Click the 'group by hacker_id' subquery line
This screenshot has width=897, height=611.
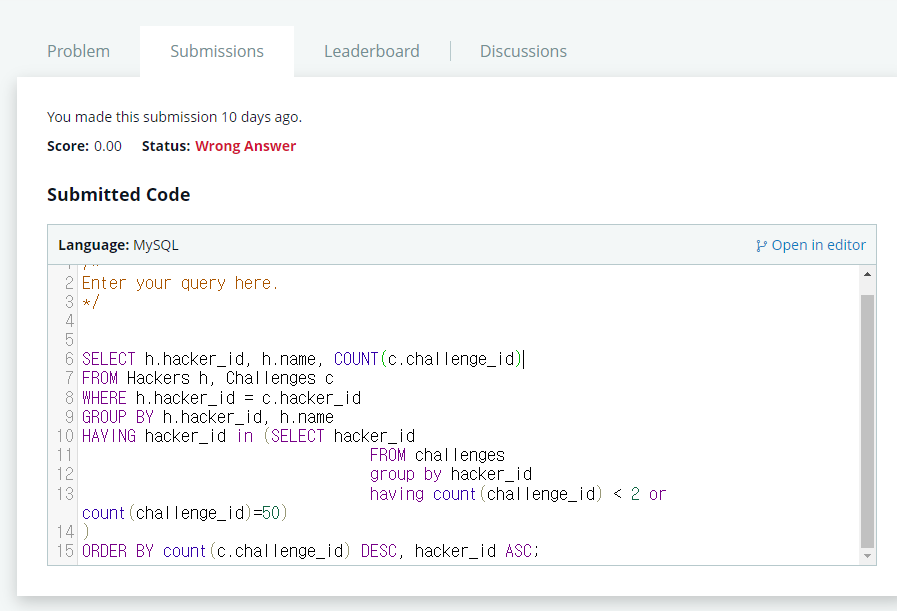451,474
